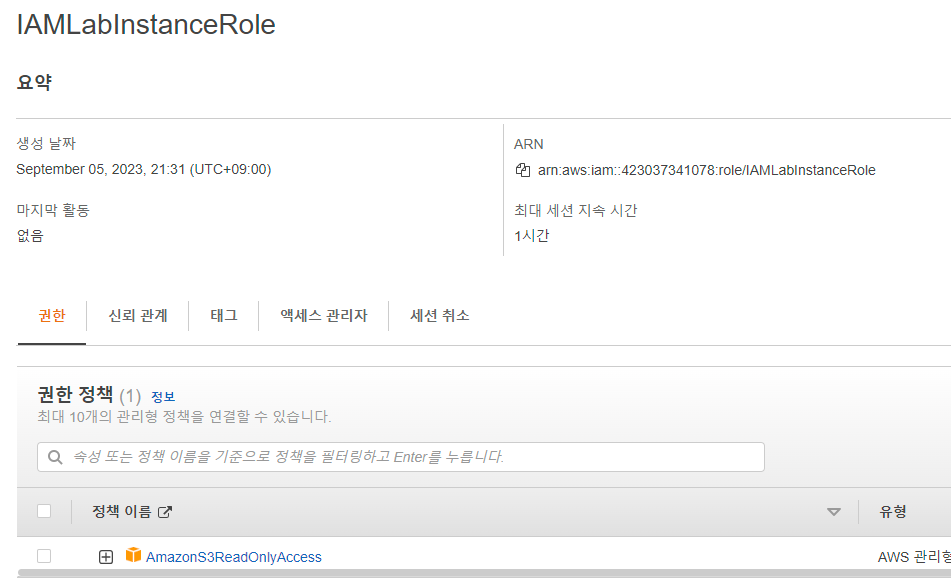Open the 태그 tab
The height and width of the screenshot is (584, 951).
[224, 315]
